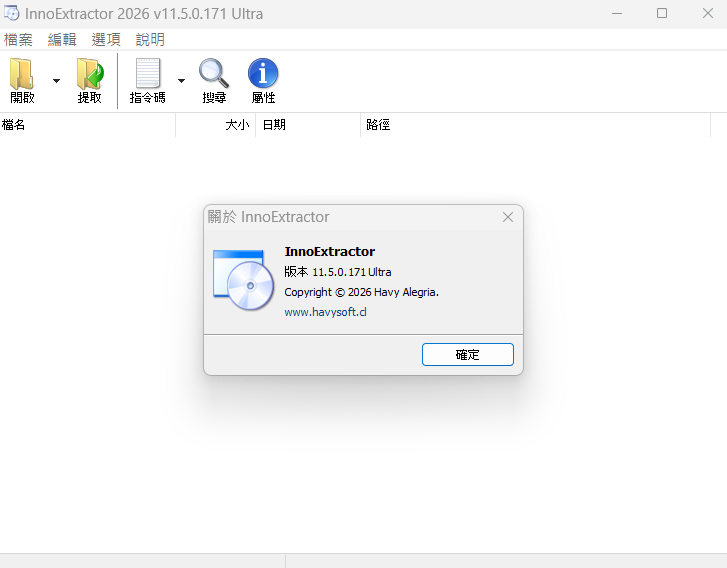Open the 說明 (Help) menu
The width and height of the screenshot is (727, 568).
150,40
